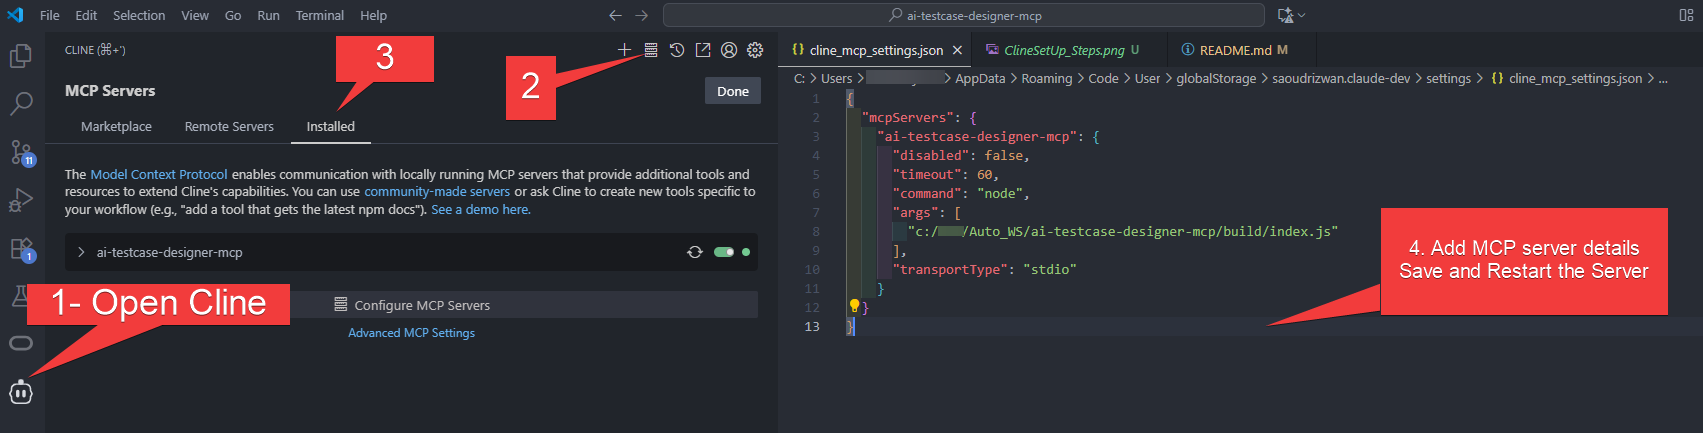Click the "timeout": 60 line in editor

(945, 174)
